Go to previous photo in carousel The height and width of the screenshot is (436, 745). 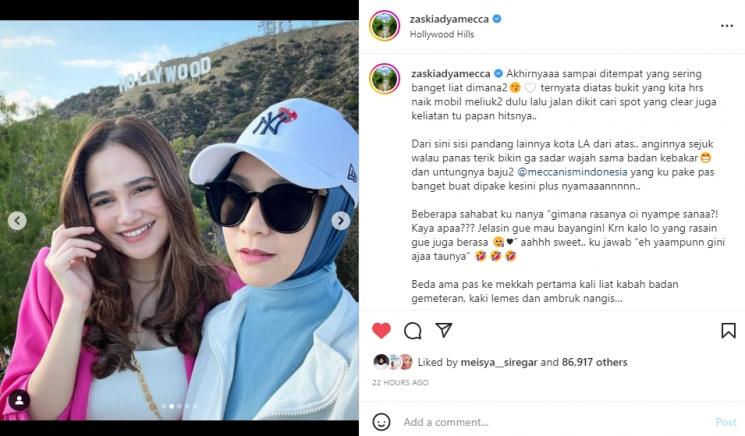point(17,221)
